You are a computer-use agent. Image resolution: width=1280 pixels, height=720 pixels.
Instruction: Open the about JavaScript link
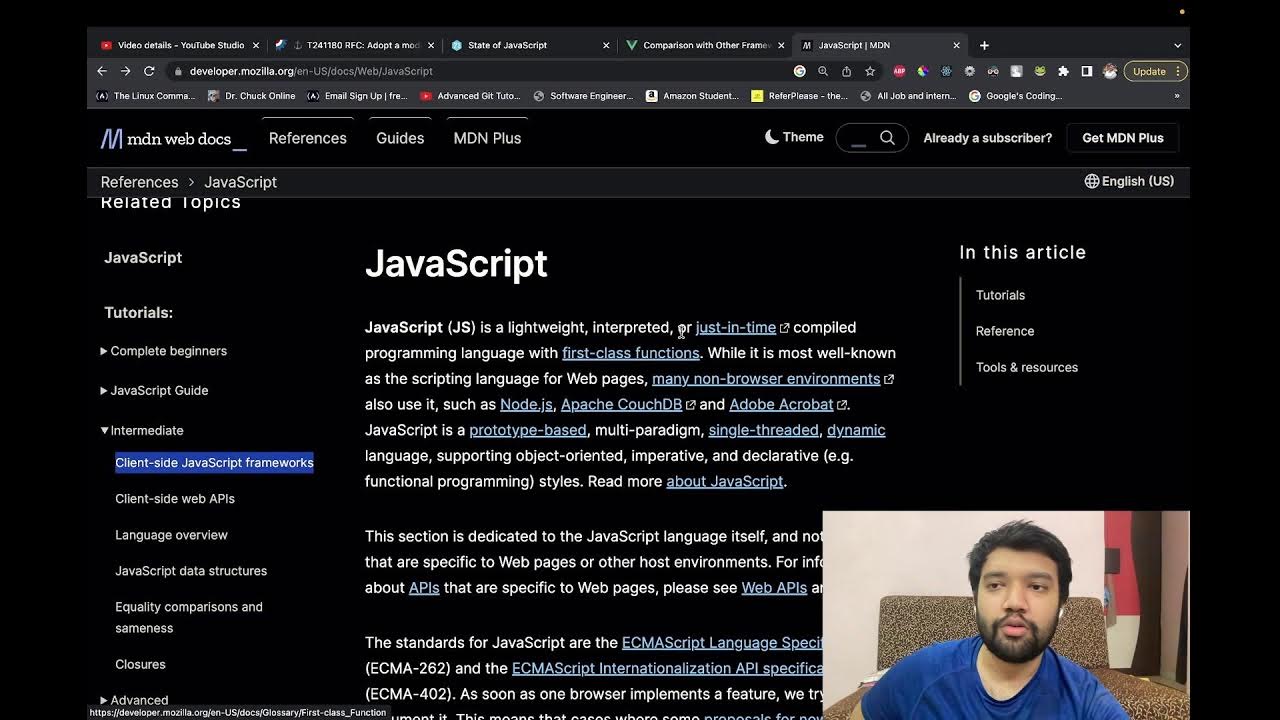click(x=725, y=481)
